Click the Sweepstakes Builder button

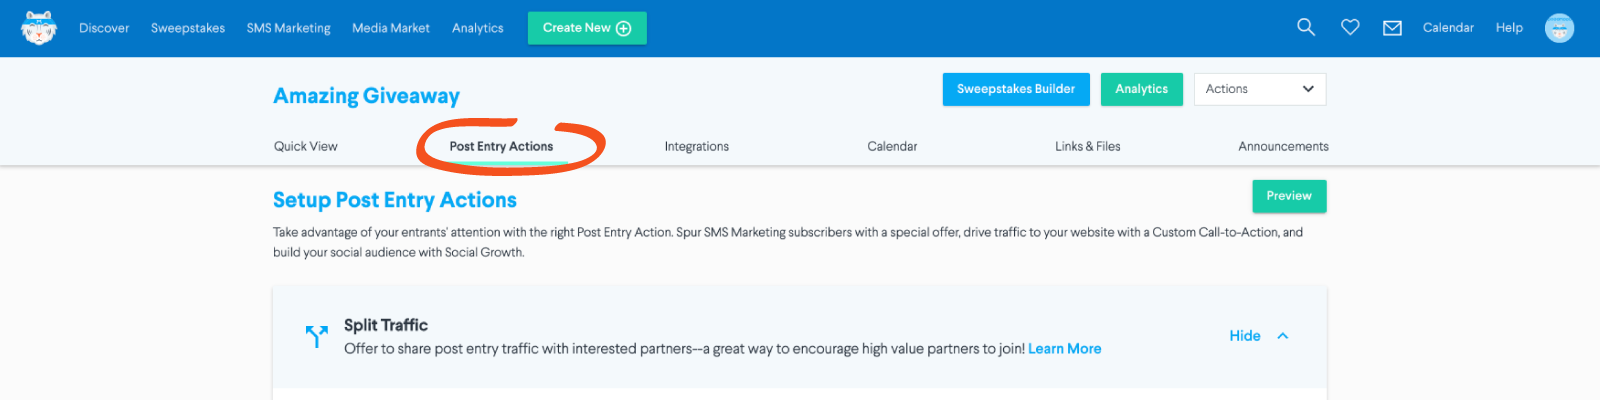[1016, 89]
